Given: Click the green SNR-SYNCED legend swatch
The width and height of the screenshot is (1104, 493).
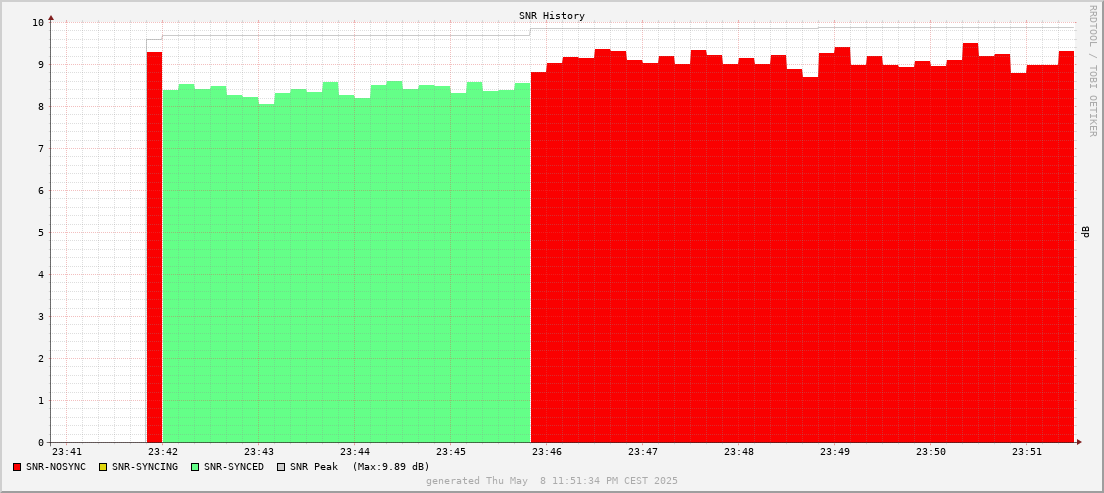Looking at the screenshot, I should point(195,467).
